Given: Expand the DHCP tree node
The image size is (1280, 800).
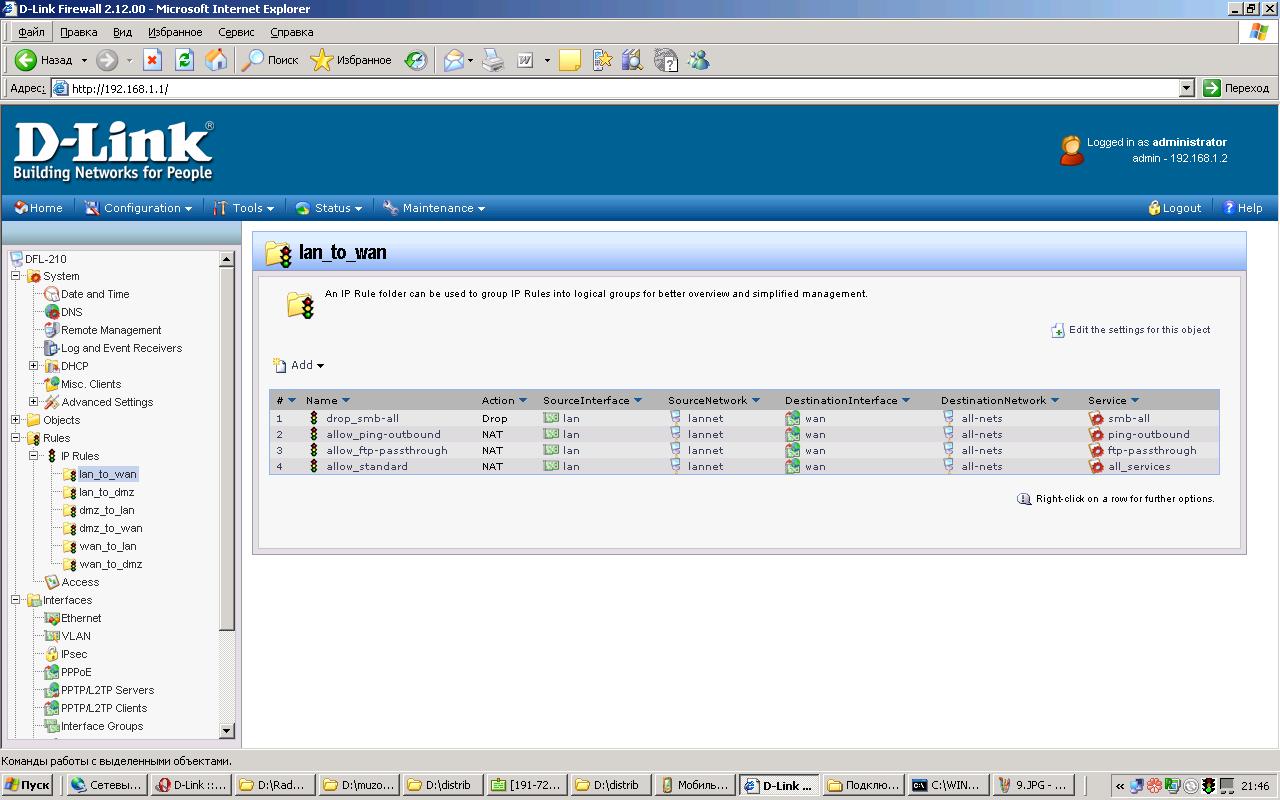Looking at the screenshot, I should [x=34, y=366].
